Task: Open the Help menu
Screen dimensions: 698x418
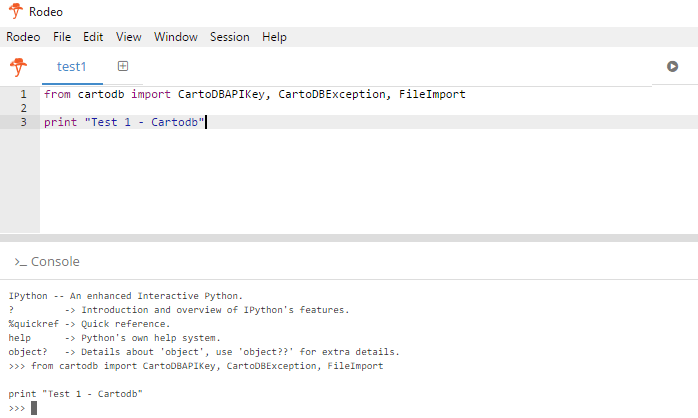Action: [x=274, y=37]
